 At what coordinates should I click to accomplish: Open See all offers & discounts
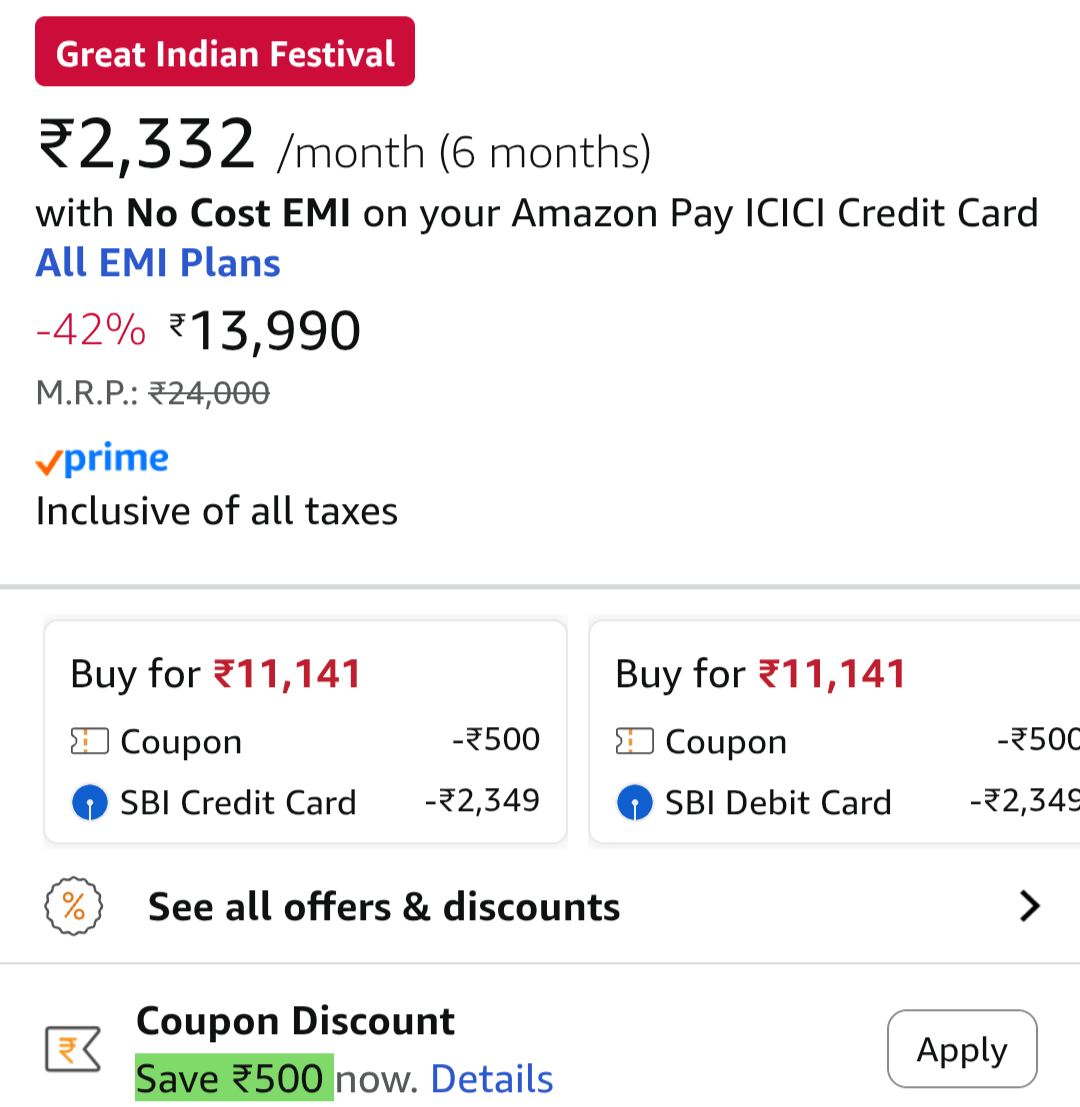384,907
